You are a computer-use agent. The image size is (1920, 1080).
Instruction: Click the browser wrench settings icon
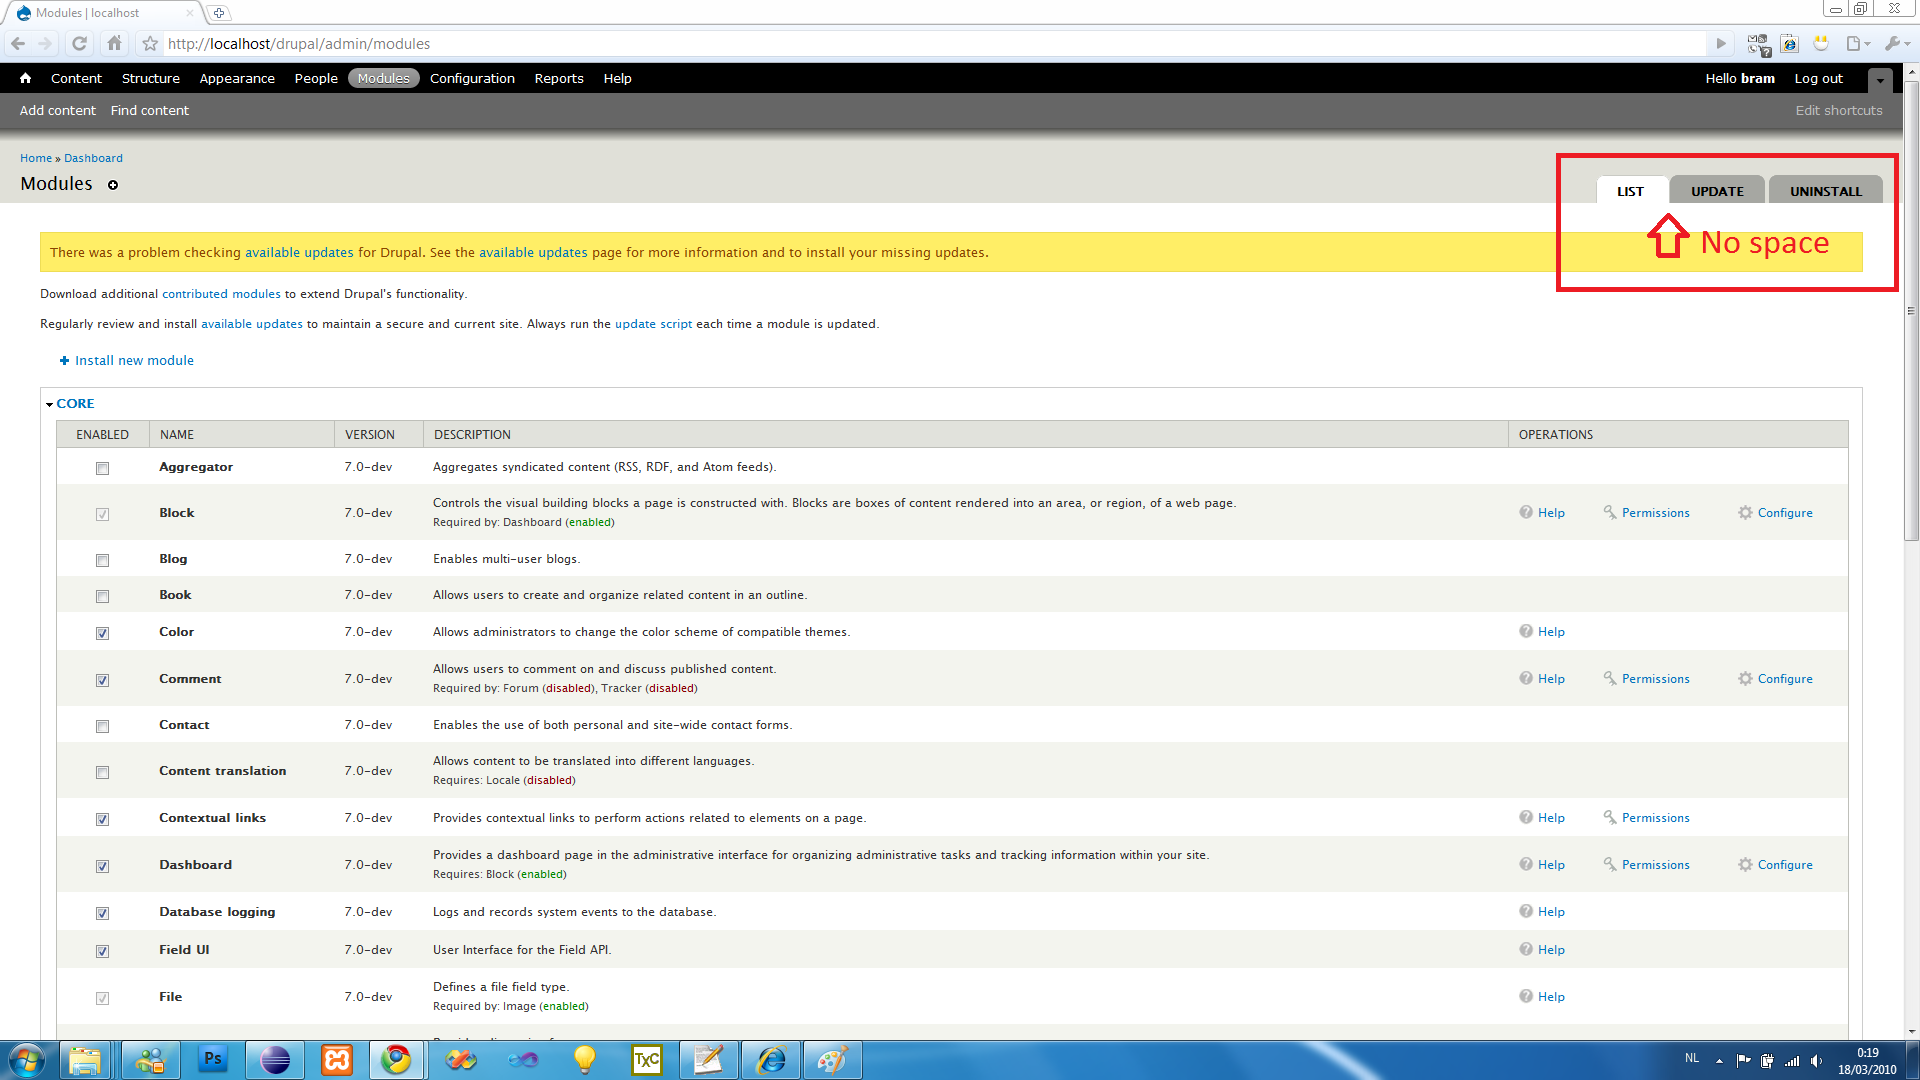1893,43
